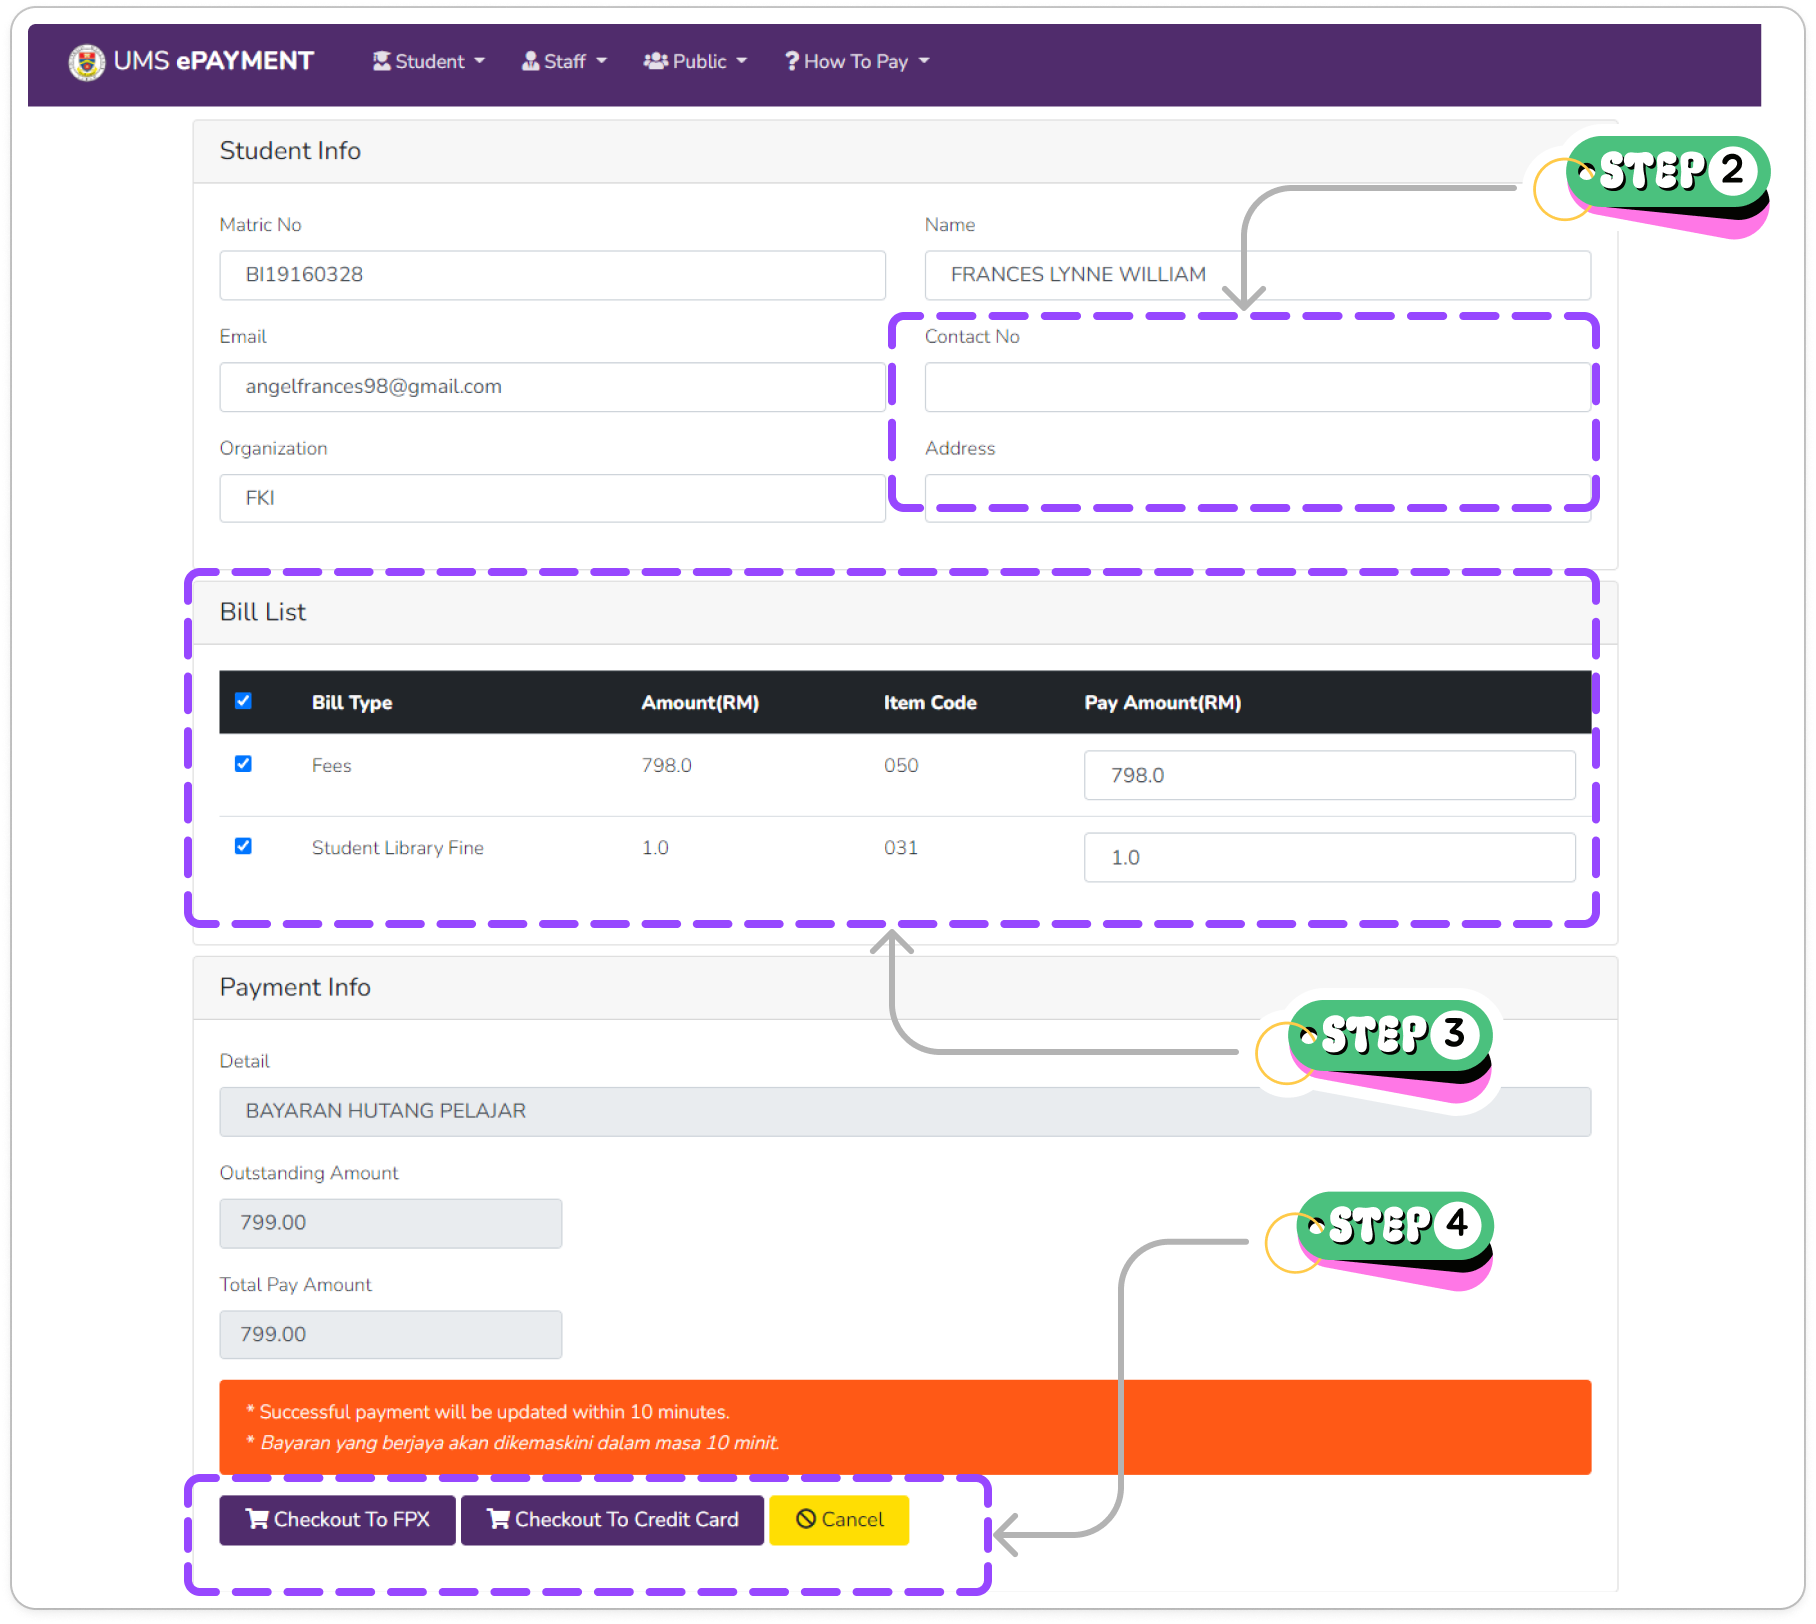Click the question mark icon in navbar
1816x1624 pixels.
pyautogui.click(x=791, y=62)
